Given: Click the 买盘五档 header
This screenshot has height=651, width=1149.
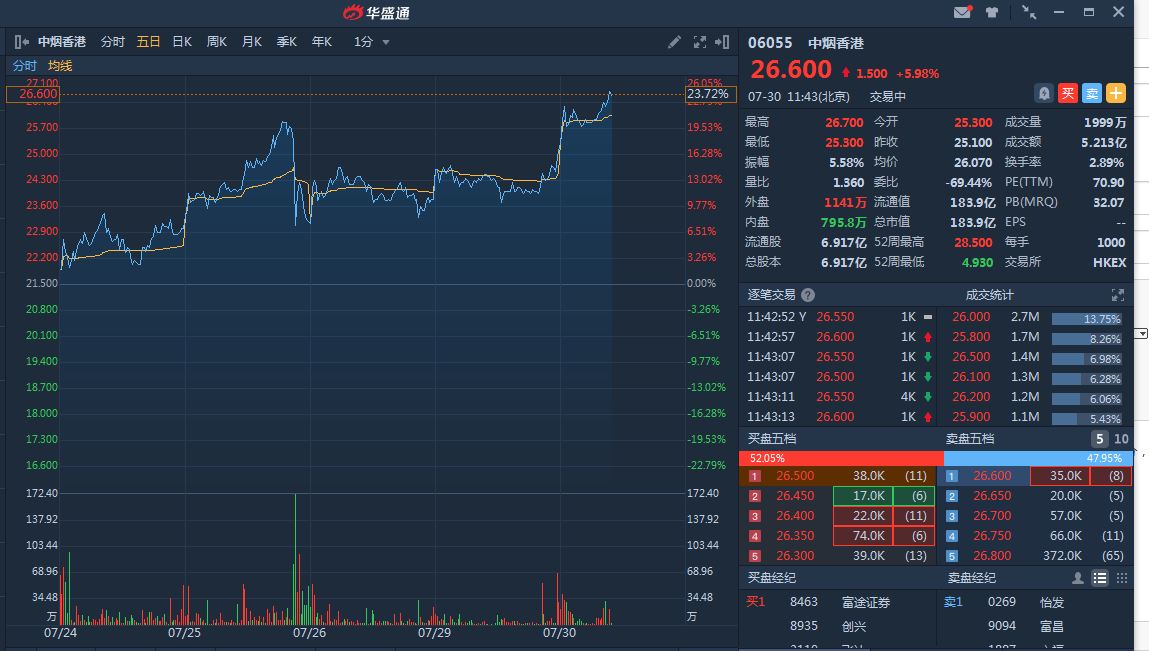Looking at the screenshot, I should tap(772, 438).
